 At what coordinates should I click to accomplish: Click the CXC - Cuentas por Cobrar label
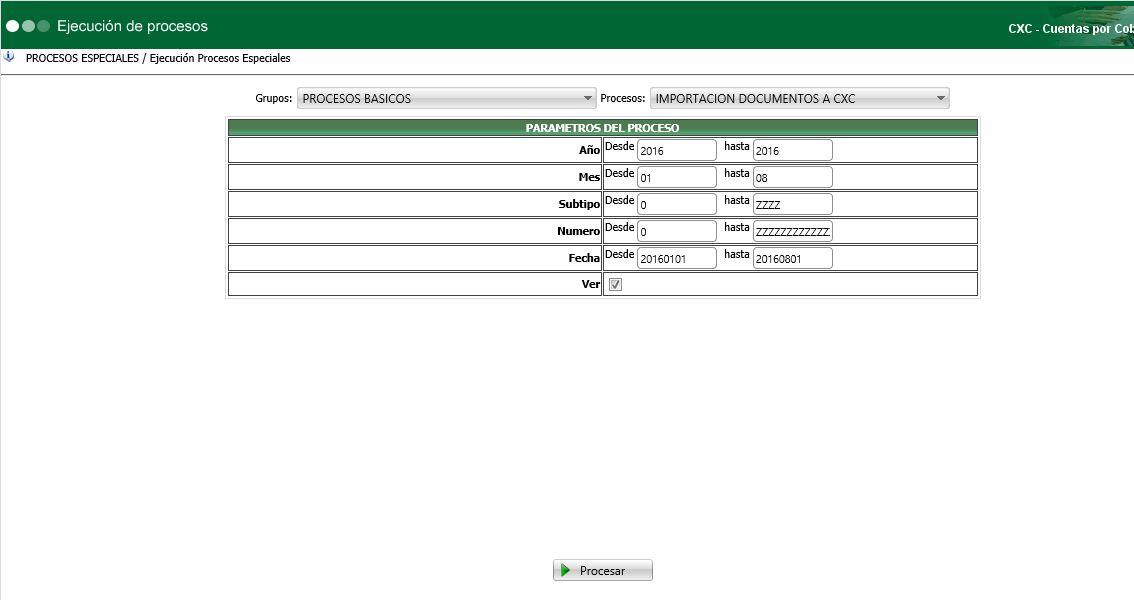(1070, 29)
